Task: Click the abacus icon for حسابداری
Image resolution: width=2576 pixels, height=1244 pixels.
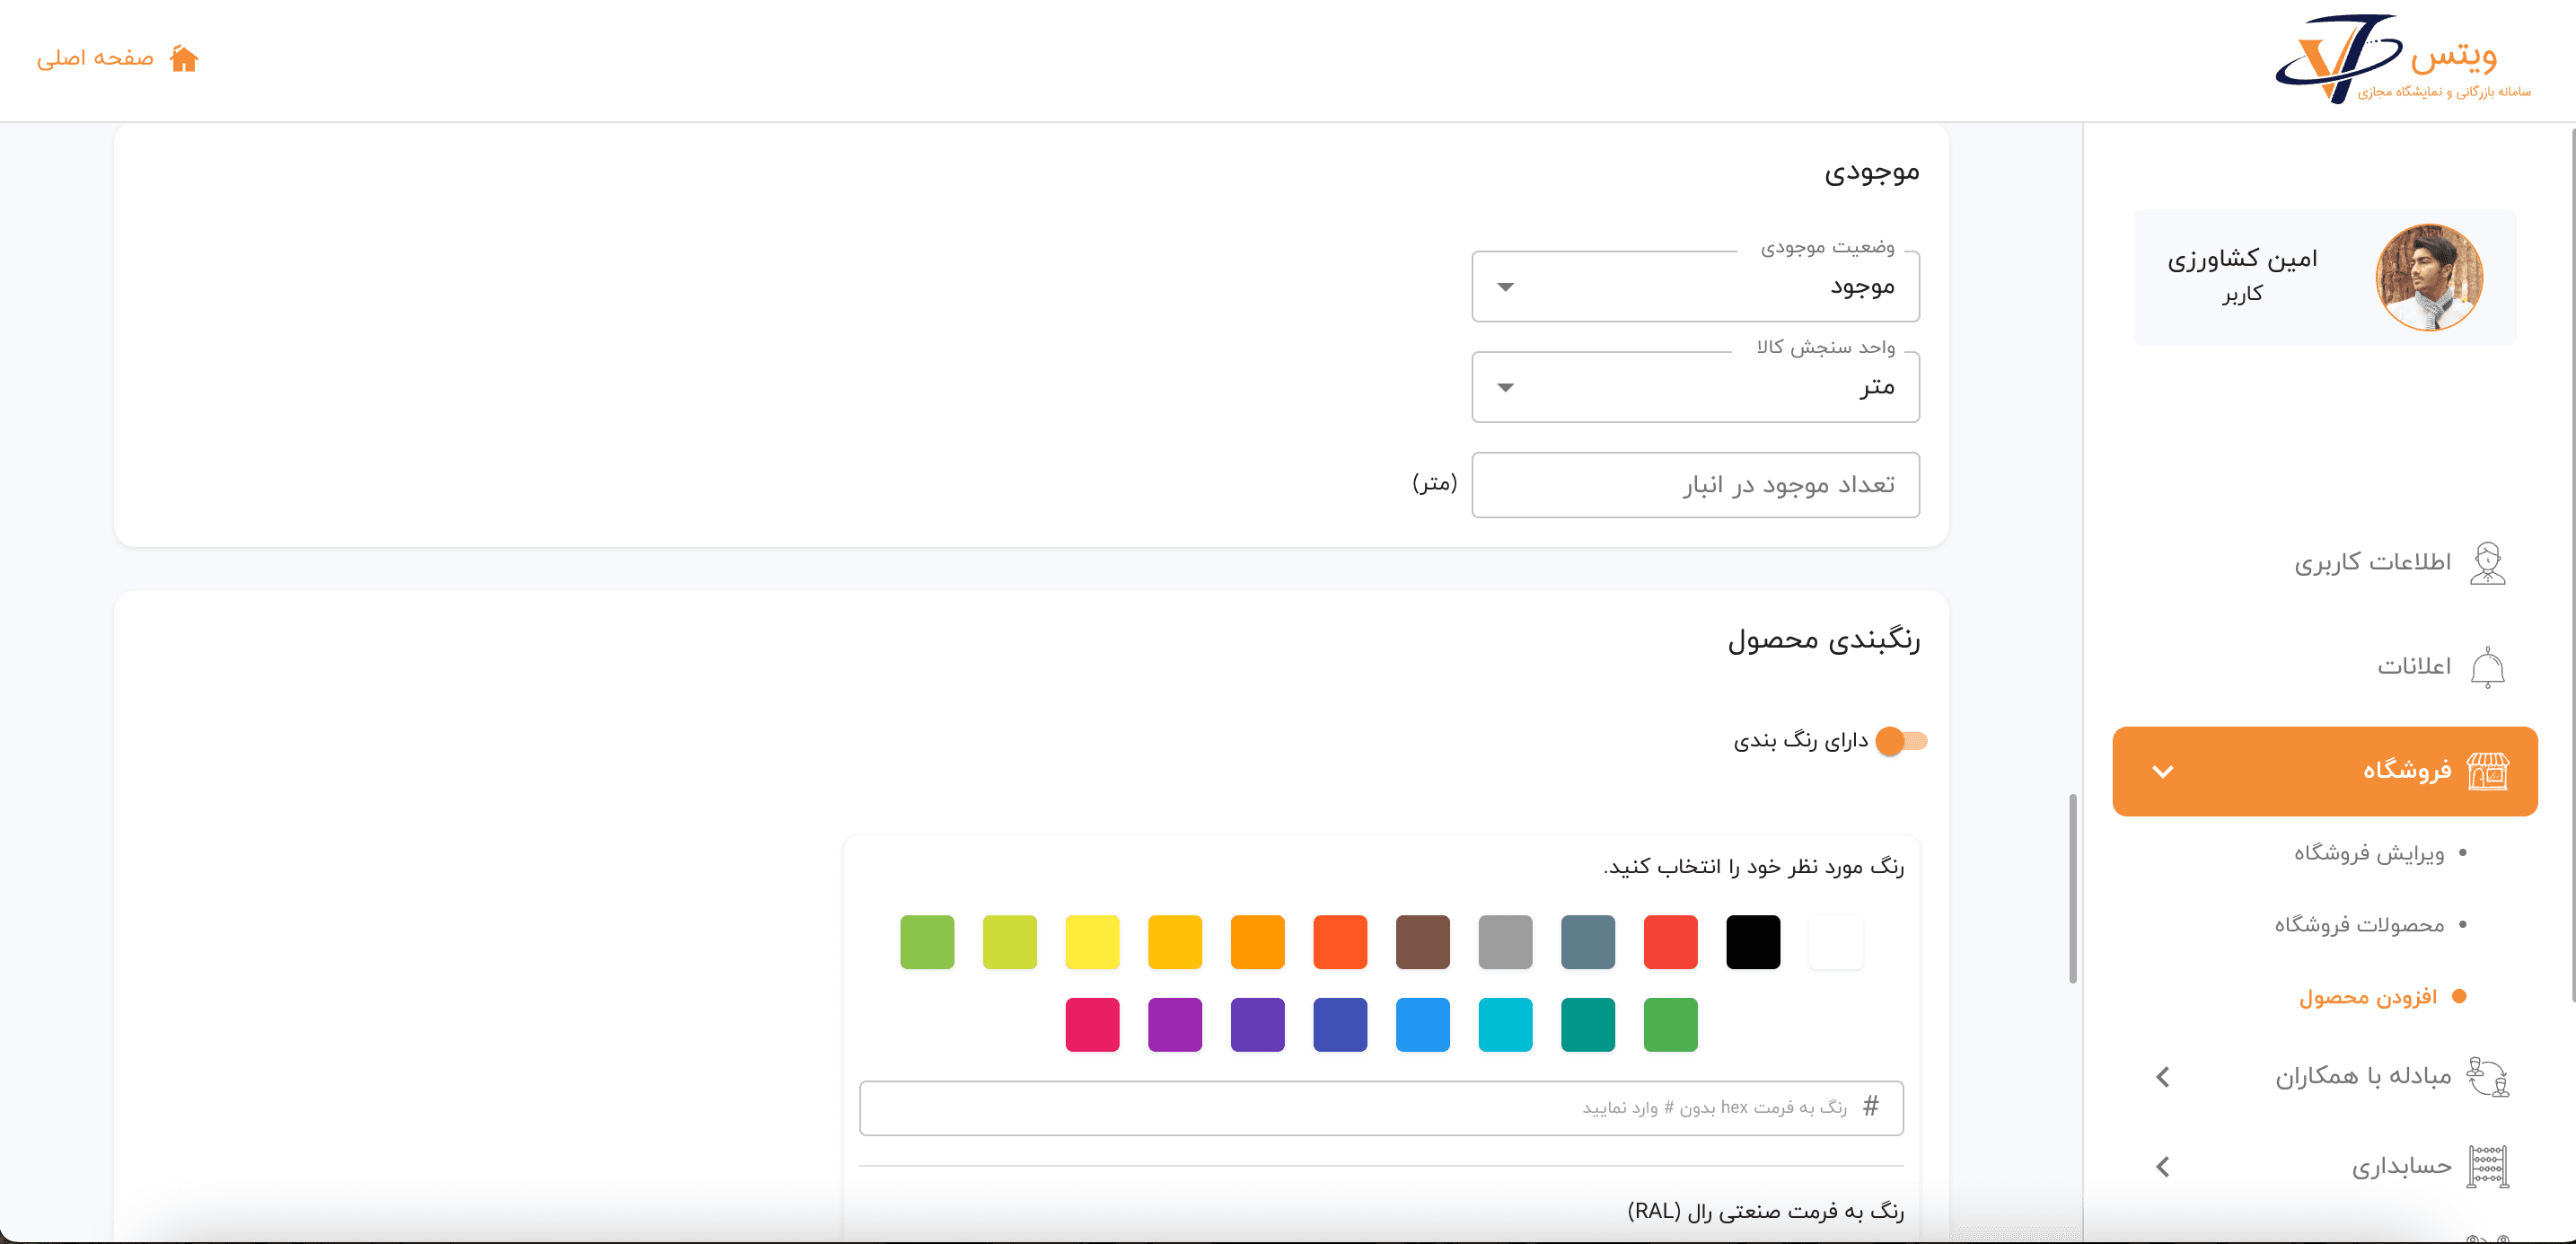Action: (2487, 1167)
